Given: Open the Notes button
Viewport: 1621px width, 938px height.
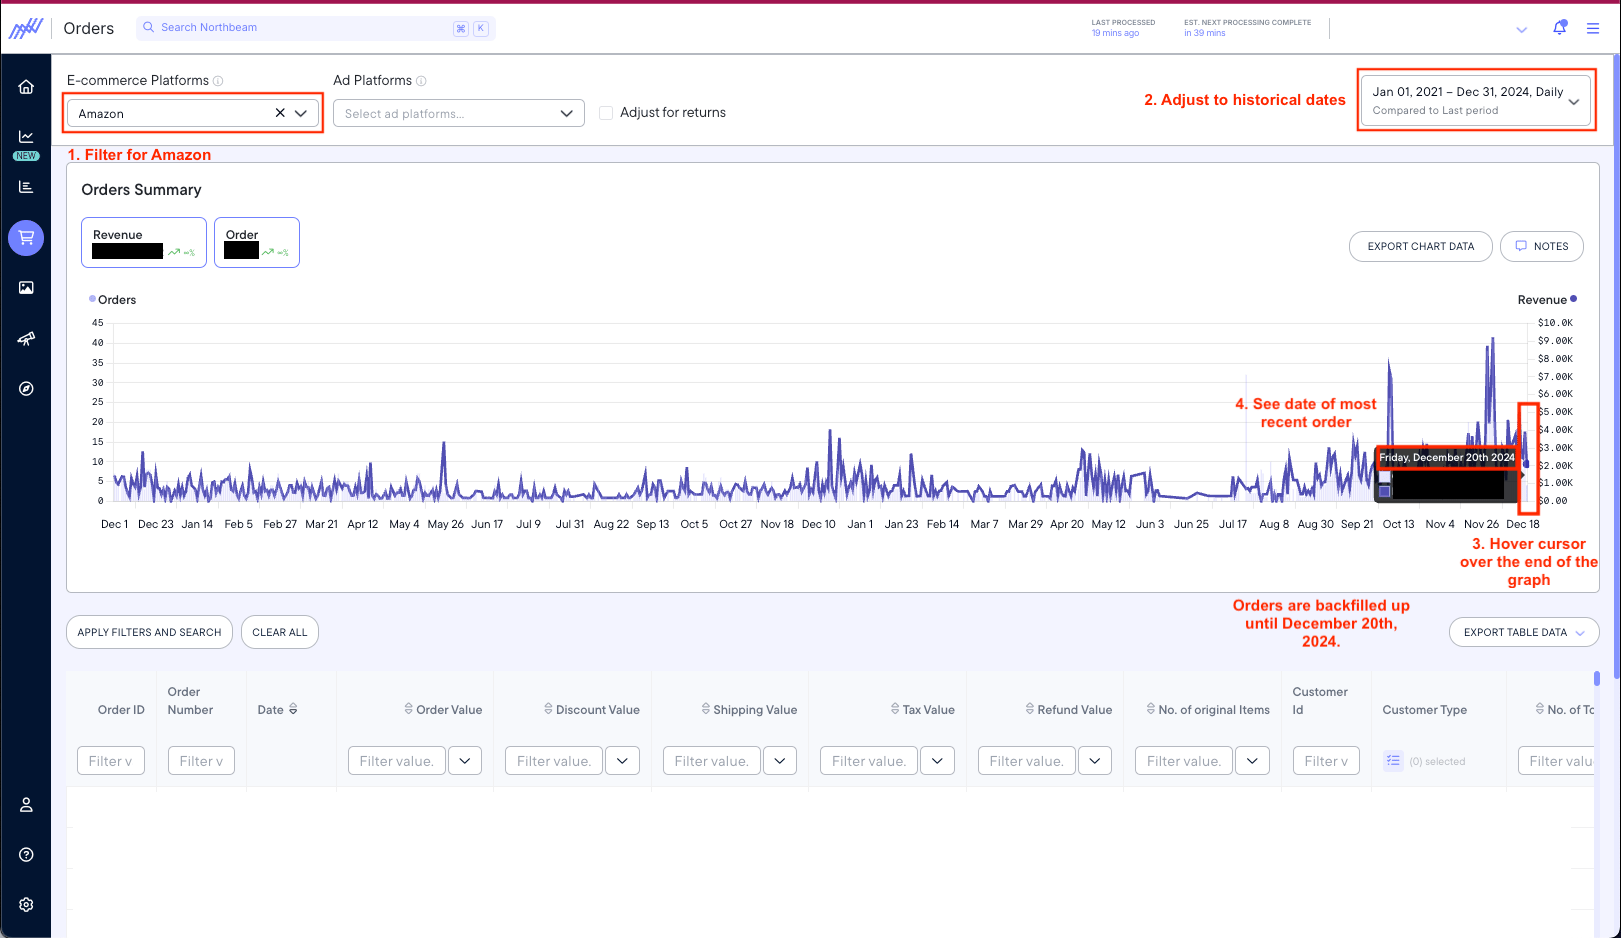Looking at the screenshot, I should tap(1542, 246).
